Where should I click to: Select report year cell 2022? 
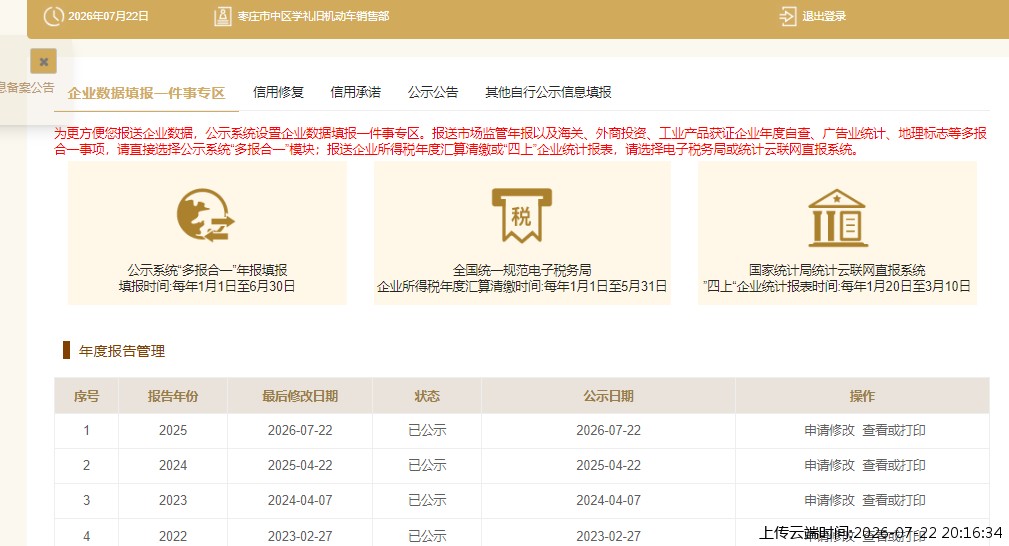[x=173, y=536]
